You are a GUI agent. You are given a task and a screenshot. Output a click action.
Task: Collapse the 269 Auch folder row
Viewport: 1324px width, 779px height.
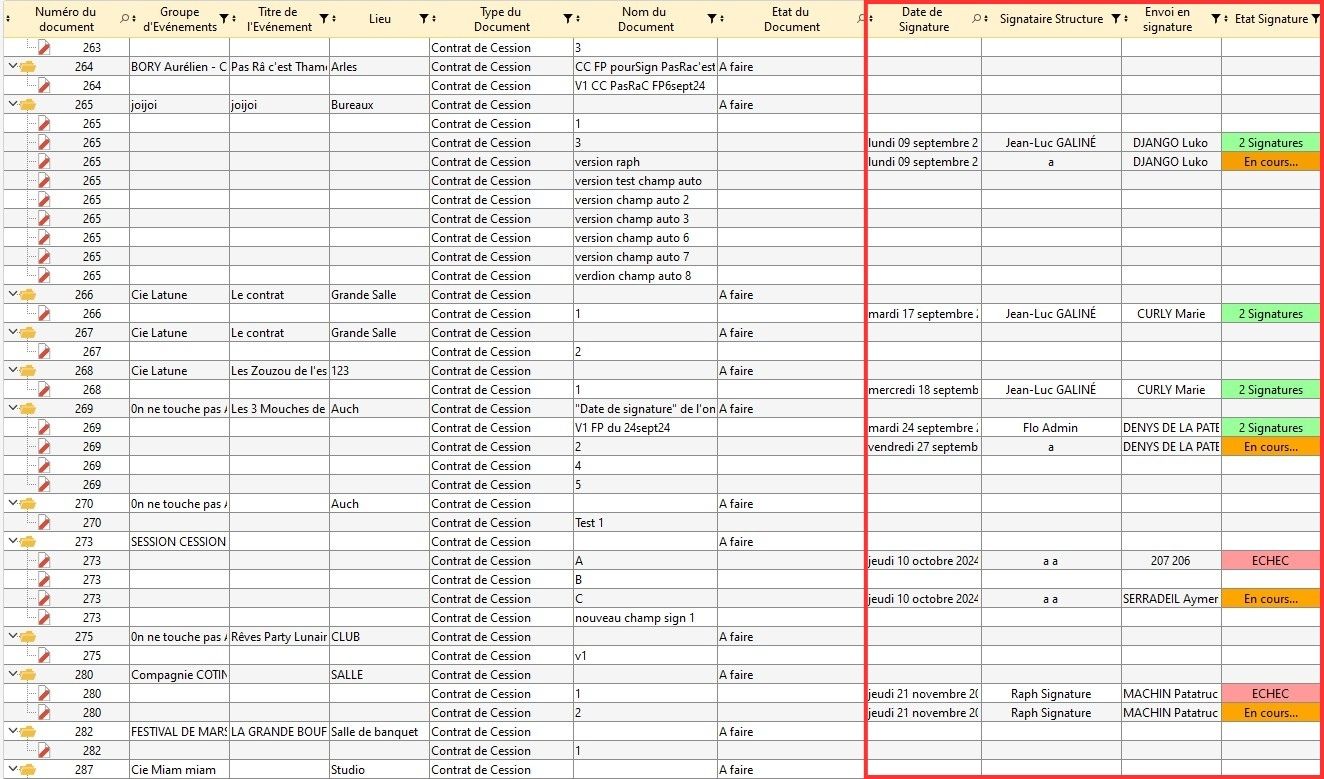pyautogui.click(x=12, y=409)
